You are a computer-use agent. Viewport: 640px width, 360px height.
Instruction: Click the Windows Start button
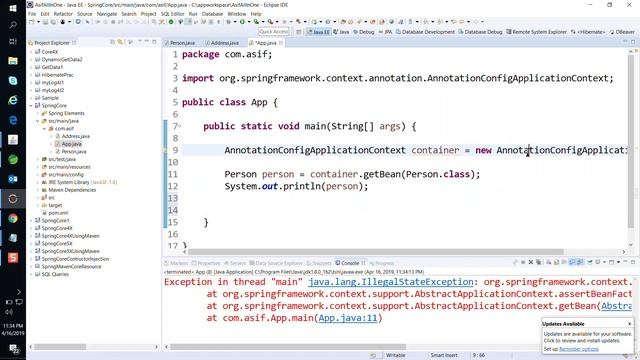point(13,8)
